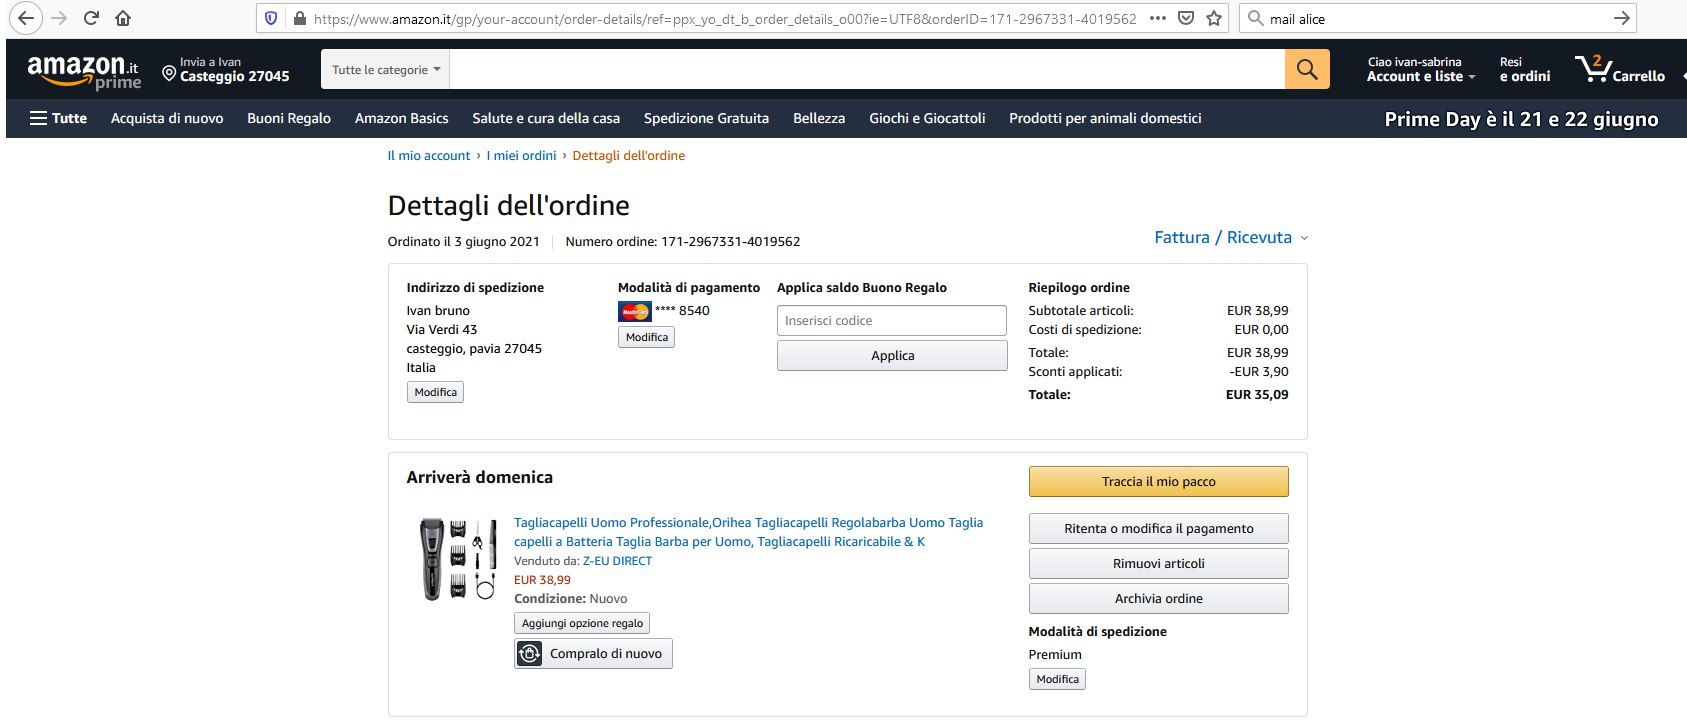Open the Tutte le categorie dropdown
The width and height of the screenshot is (1687, 728).
tap(386, 69)
